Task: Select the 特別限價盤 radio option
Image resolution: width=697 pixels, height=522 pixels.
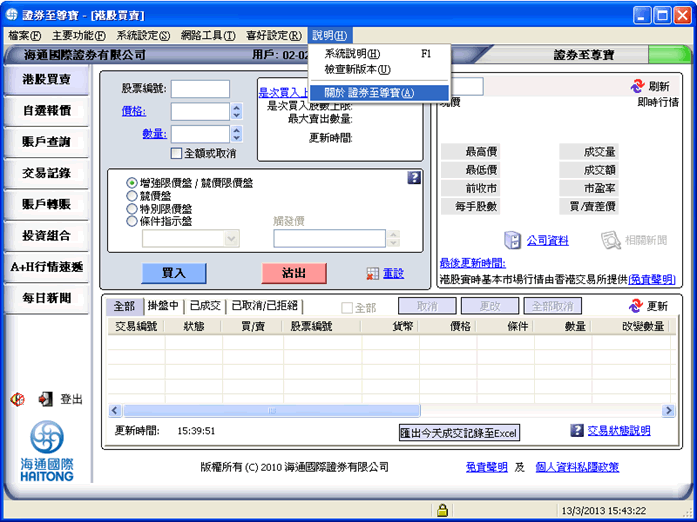Action: tap(132, 209)
